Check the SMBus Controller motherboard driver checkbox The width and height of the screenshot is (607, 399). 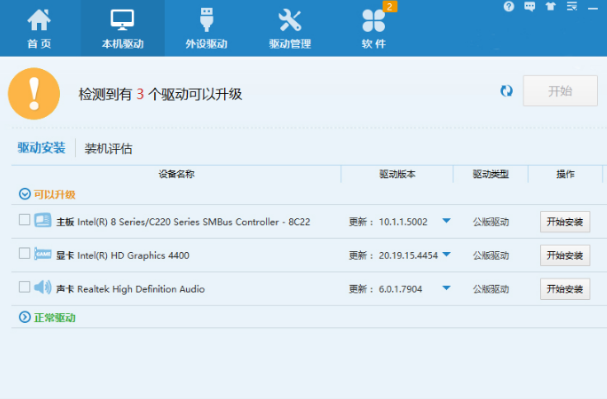pos(24,220)
